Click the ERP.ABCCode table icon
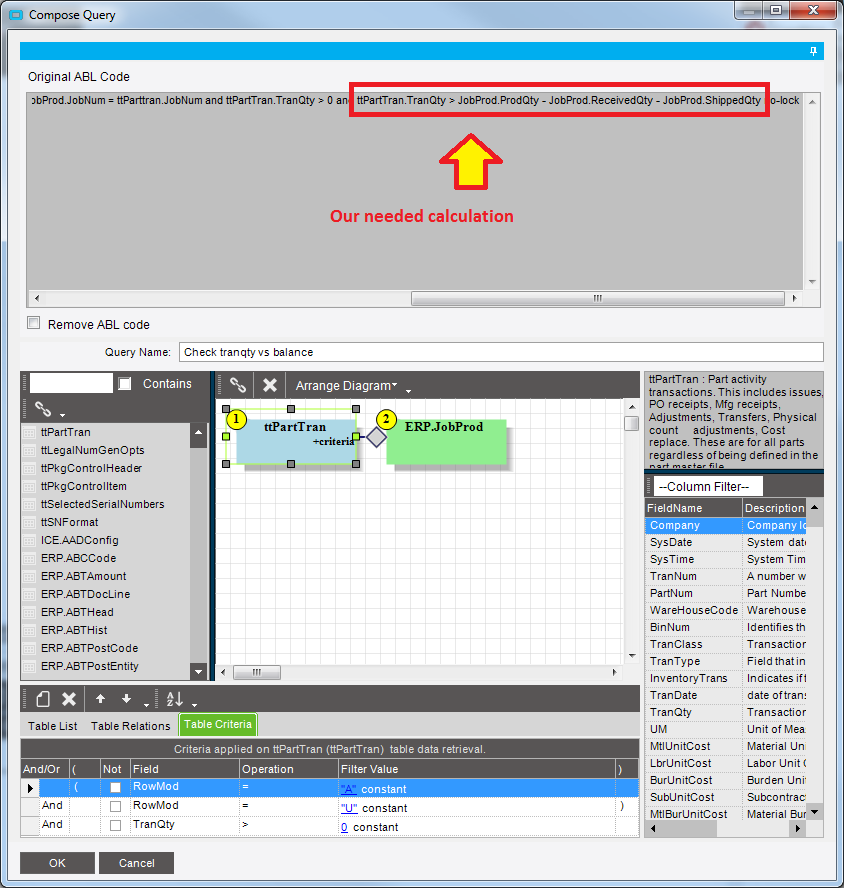844x888 pixels. click(x=29, y=558)
